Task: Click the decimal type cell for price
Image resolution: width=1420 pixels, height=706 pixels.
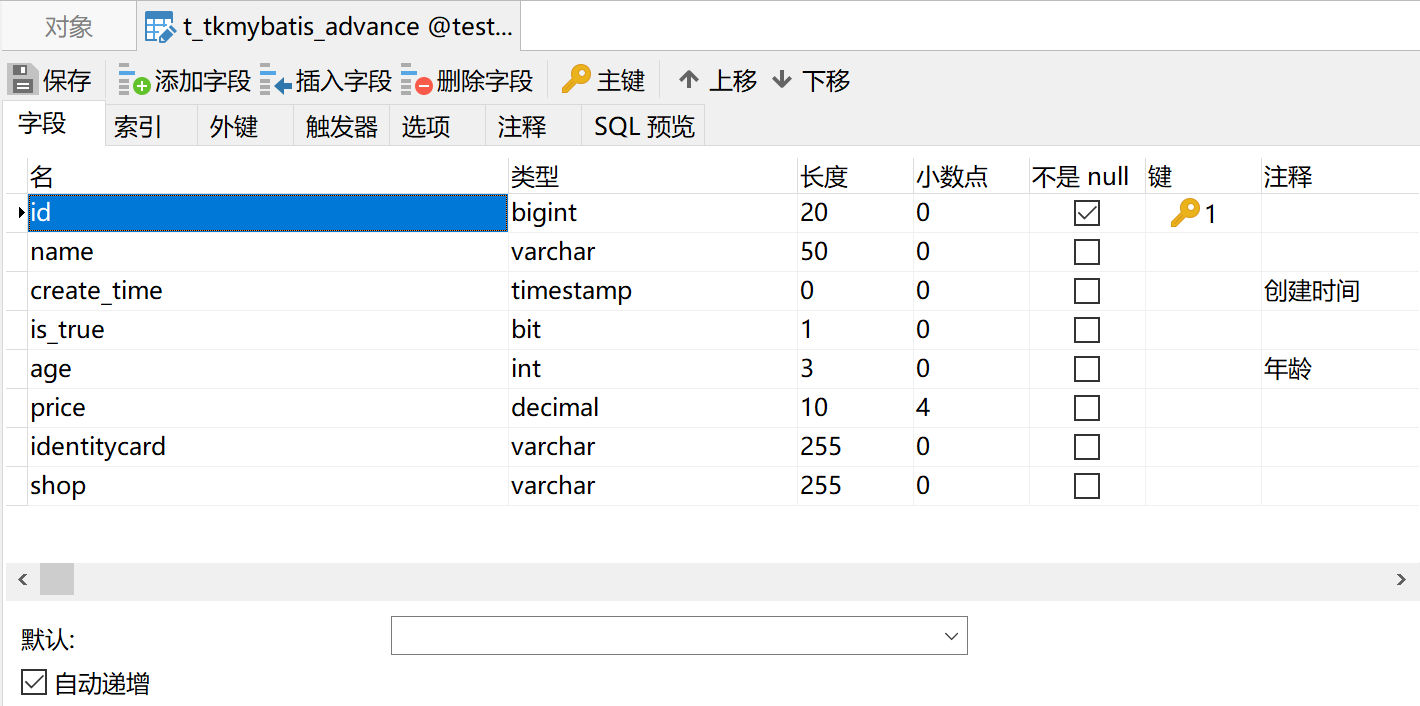Action: 653,408
